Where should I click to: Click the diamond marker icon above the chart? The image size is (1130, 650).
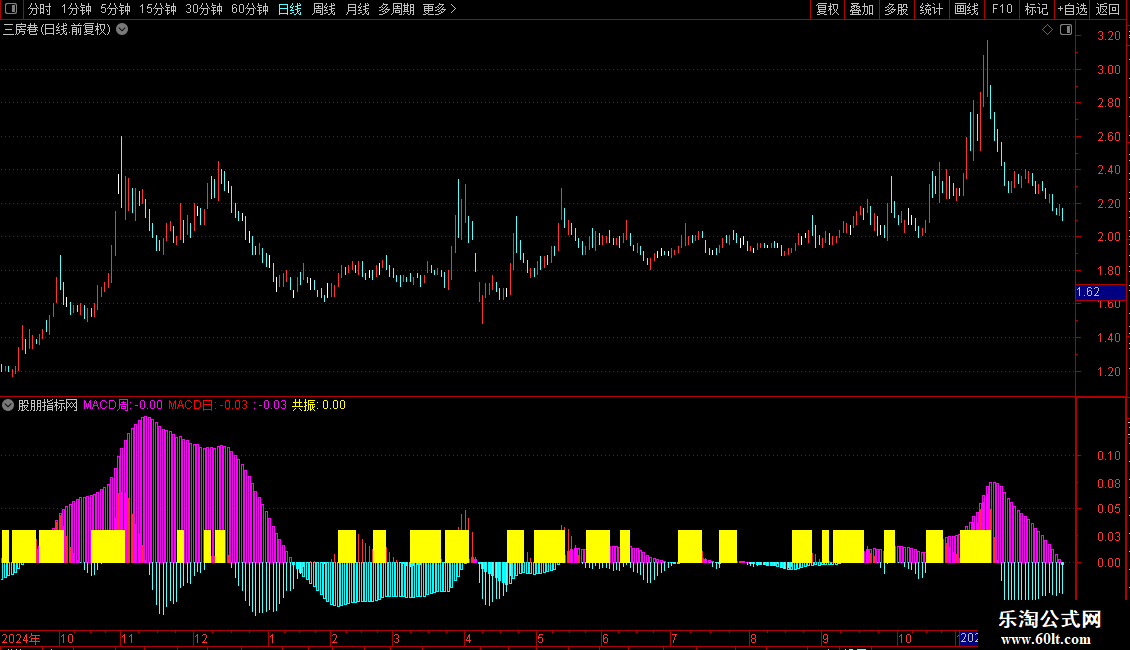coord(1047,30)
